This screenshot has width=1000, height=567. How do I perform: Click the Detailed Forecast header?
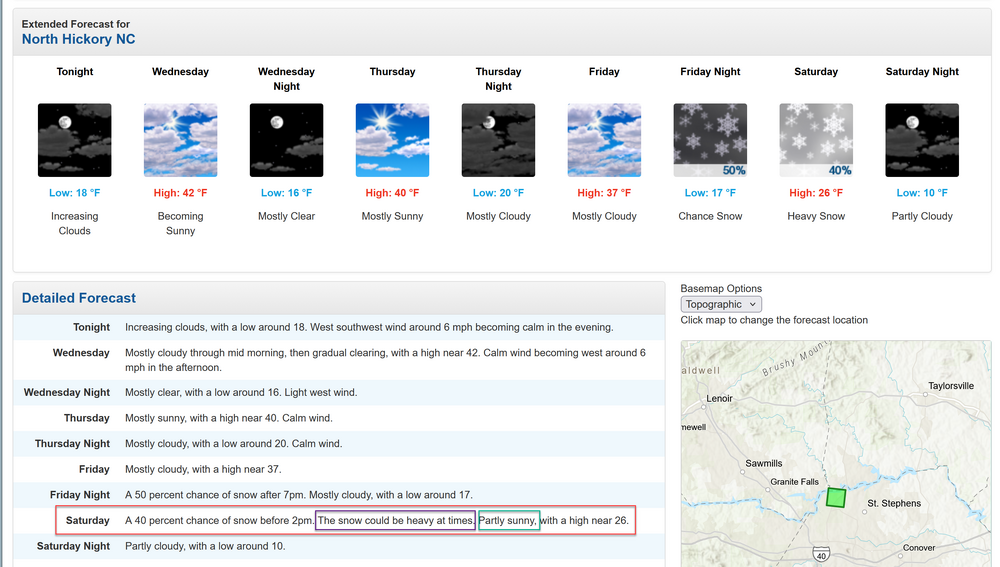(79, 298)
